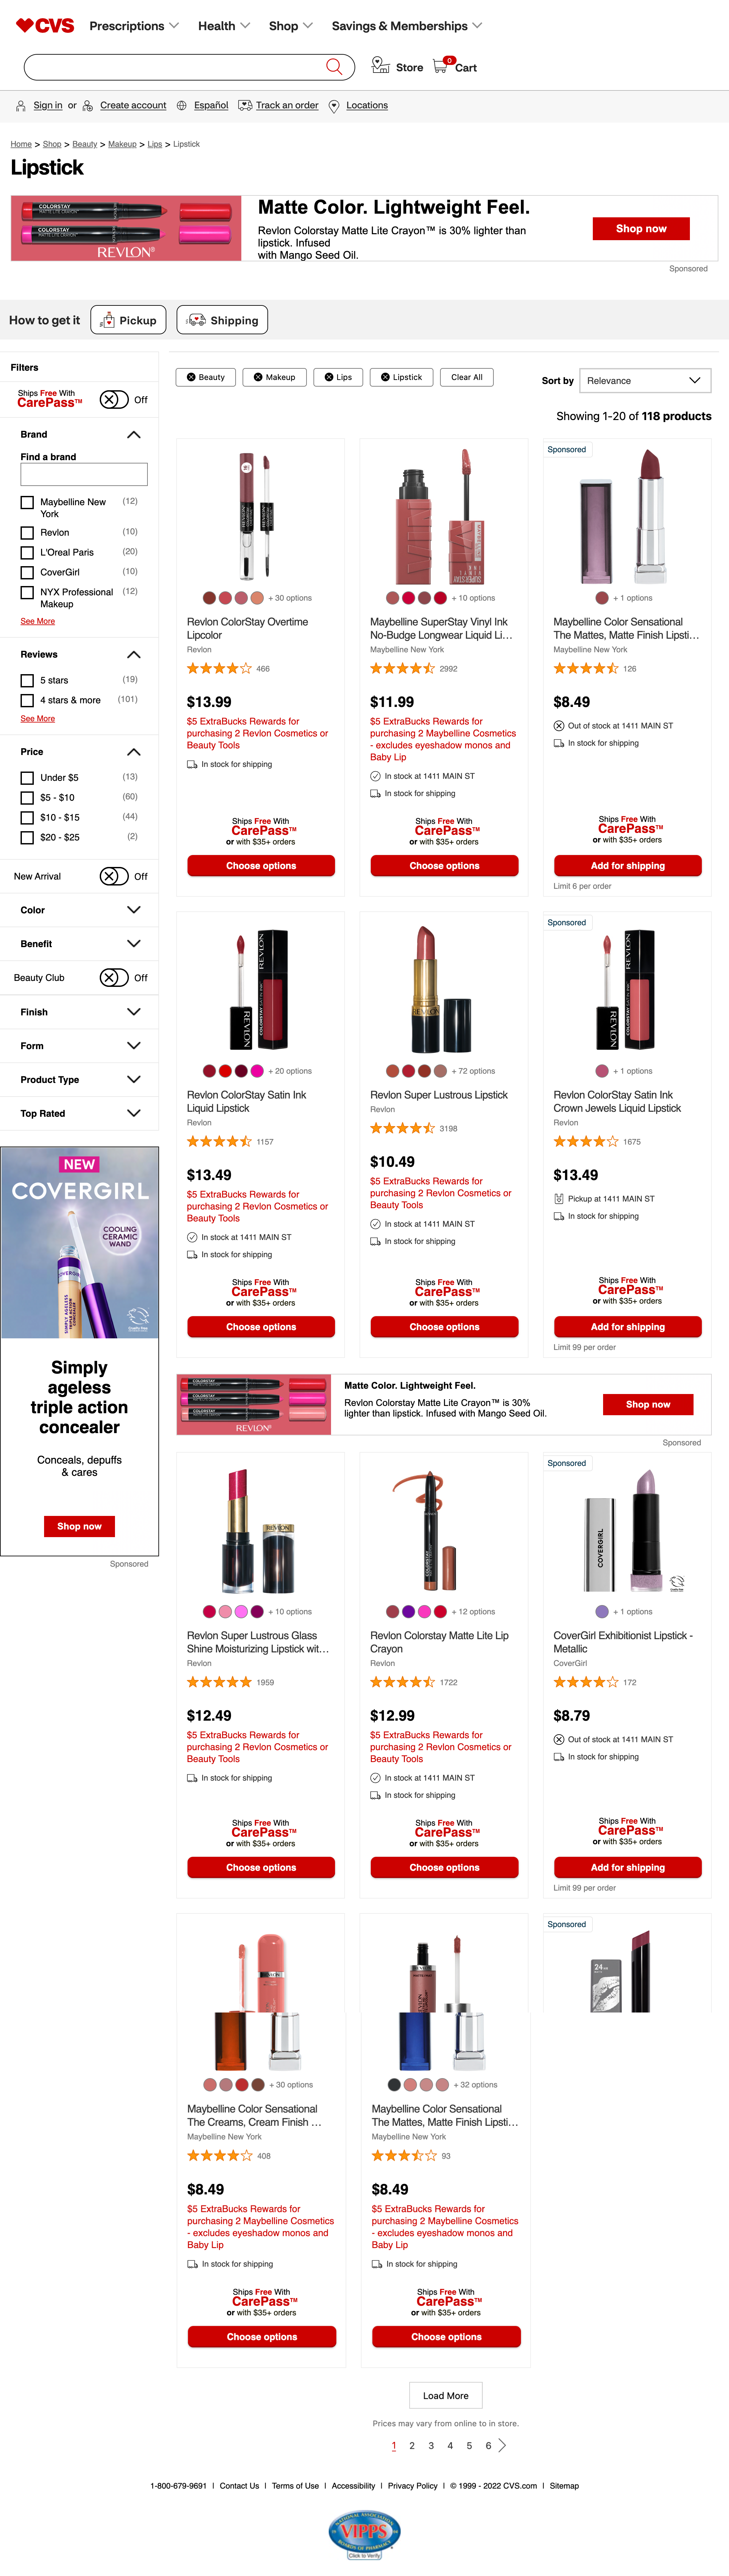Click the Locations pin icon
The width and height of the screenshot is (729, 2576).
tap(334, 106)
